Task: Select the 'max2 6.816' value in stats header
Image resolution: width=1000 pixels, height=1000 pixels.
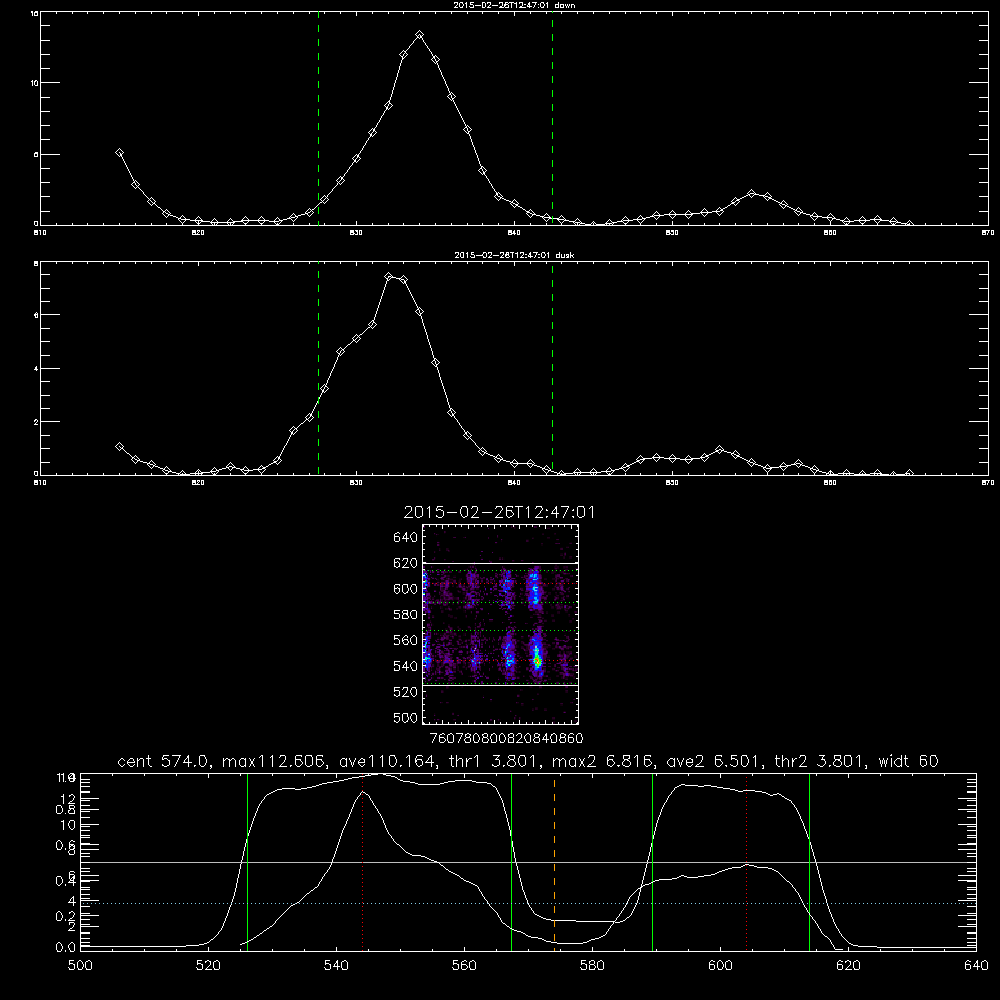Action: pyautogui.click(x=603, y=761)
